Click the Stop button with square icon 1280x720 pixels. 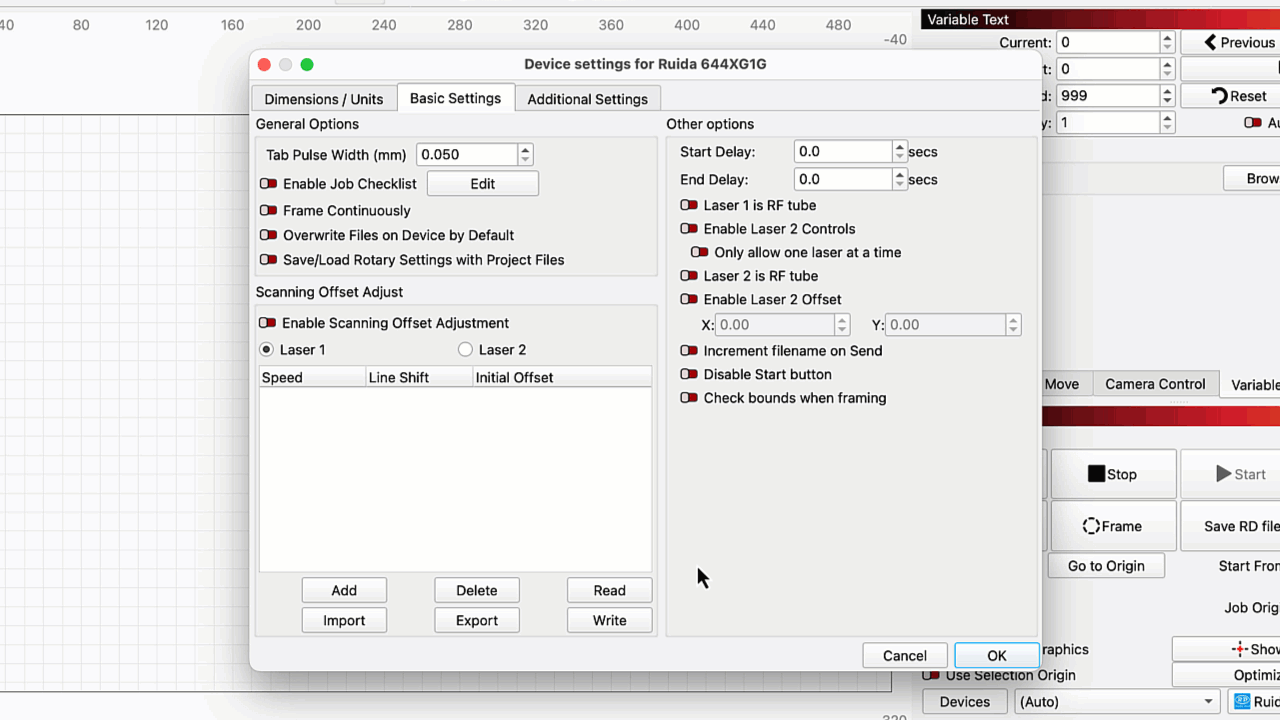pyautogui.click(x=1112, y=474)
